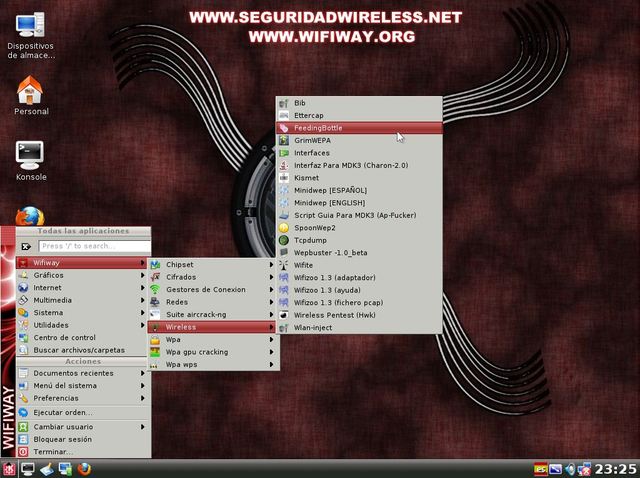
Task: Click the SpoonWep2 yellow icon
Action: pos(284,228)
